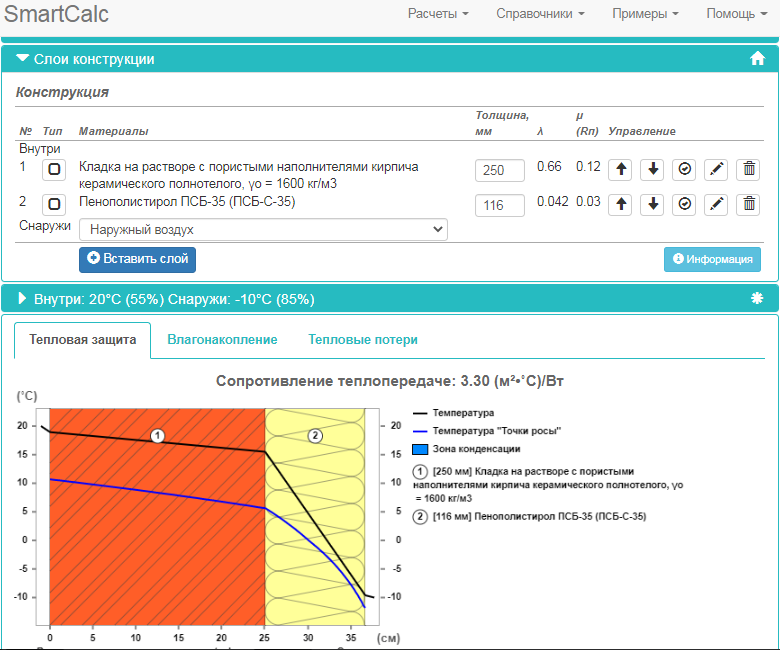Click the λ value 0.042
Image resolution: width=780 pixels, height=650 pixels.
(553, 201)
